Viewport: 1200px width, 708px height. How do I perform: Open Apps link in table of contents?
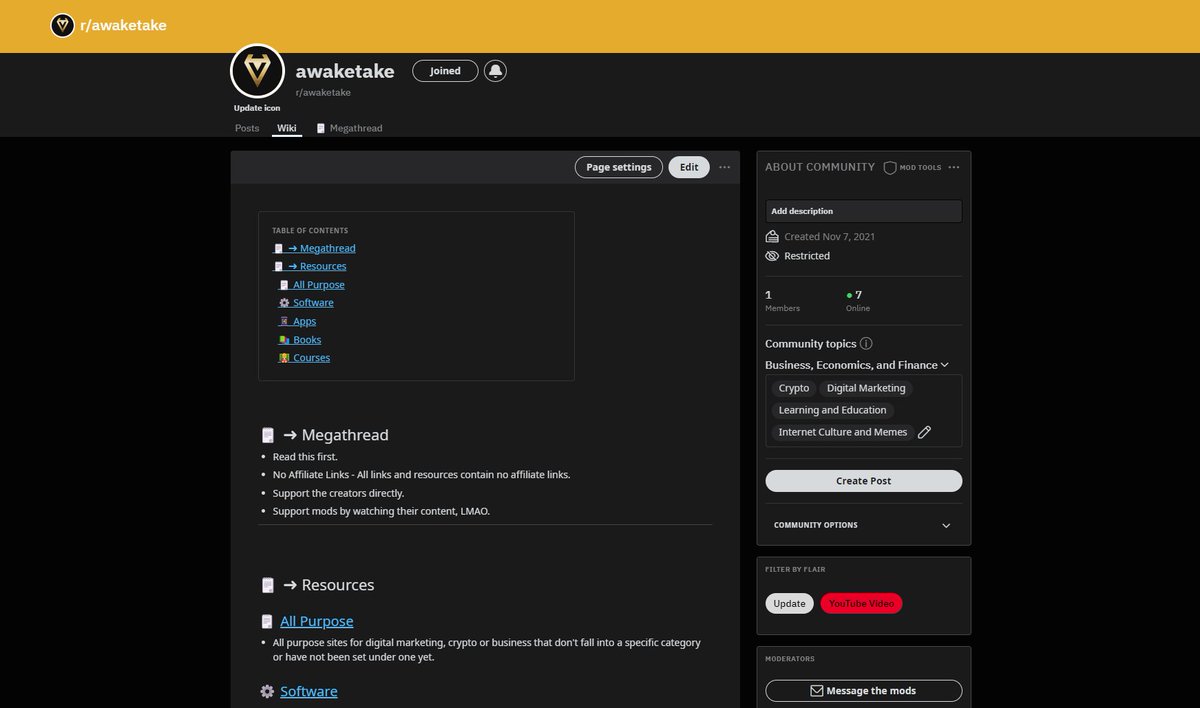click(297, 321)
